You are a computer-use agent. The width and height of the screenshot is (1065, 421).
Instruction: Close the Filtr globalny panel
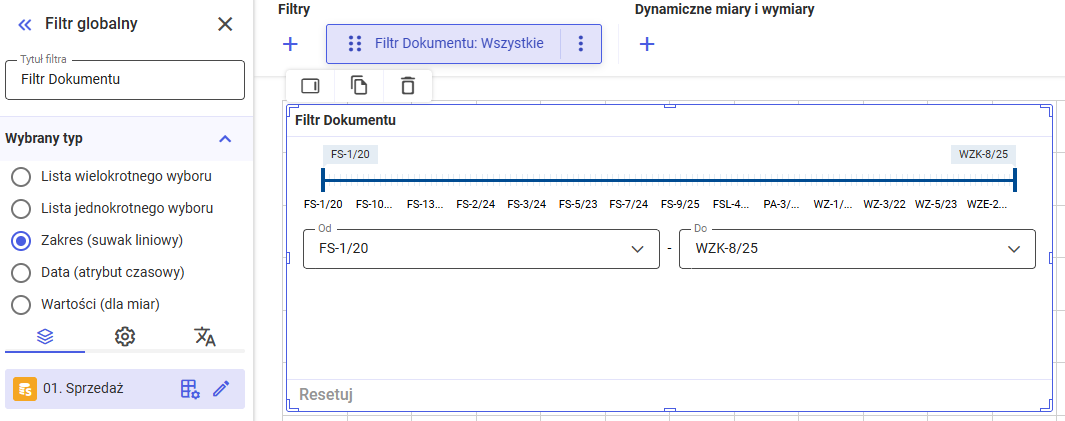[225, 24]
